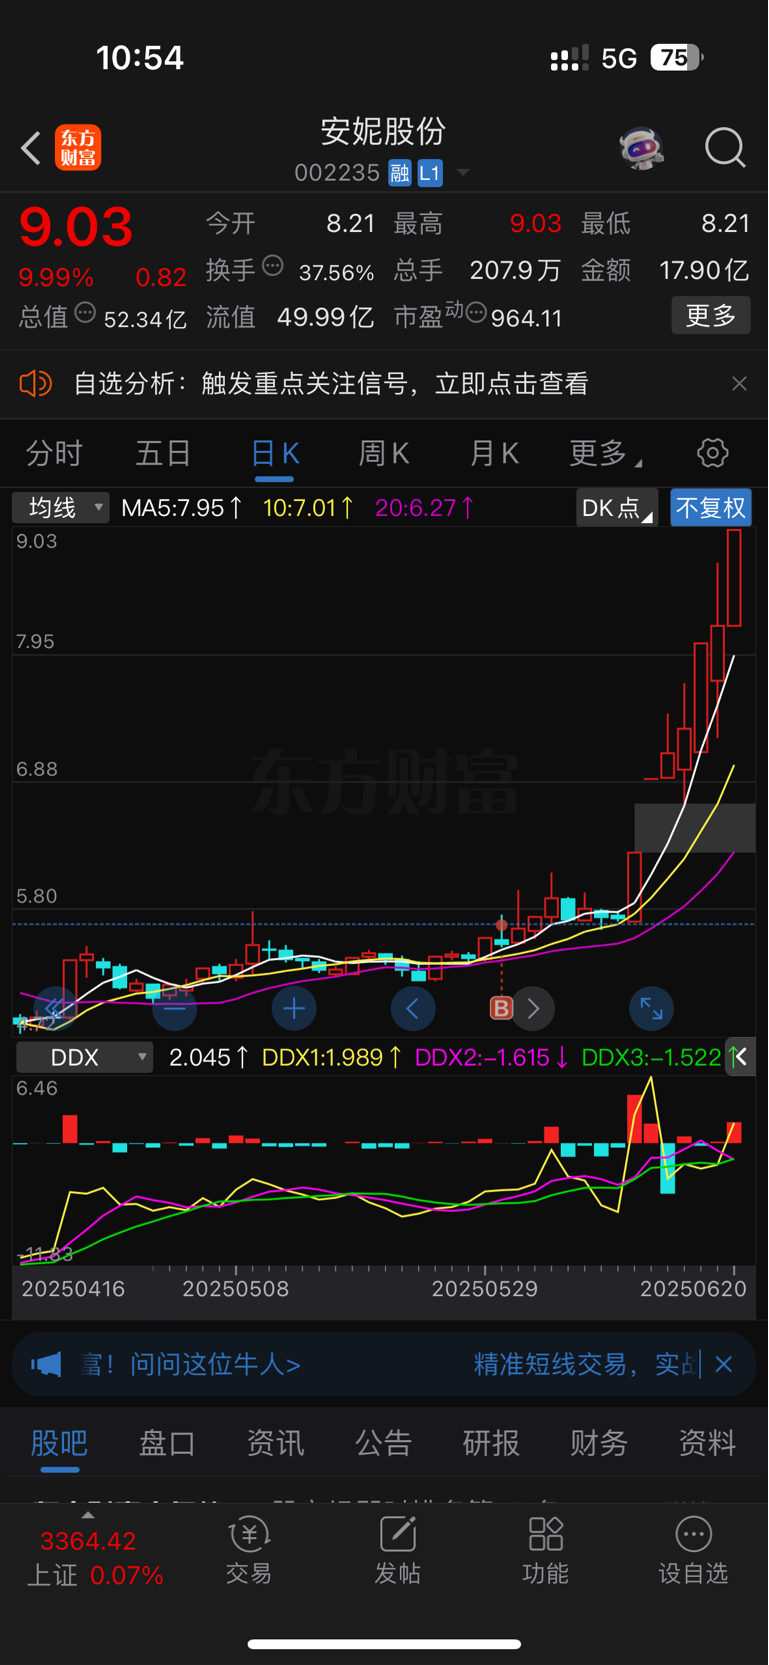Screen dimensions: 769x1665
Task: Tap the 发帖 post icon
Action: coord(397,1552)
